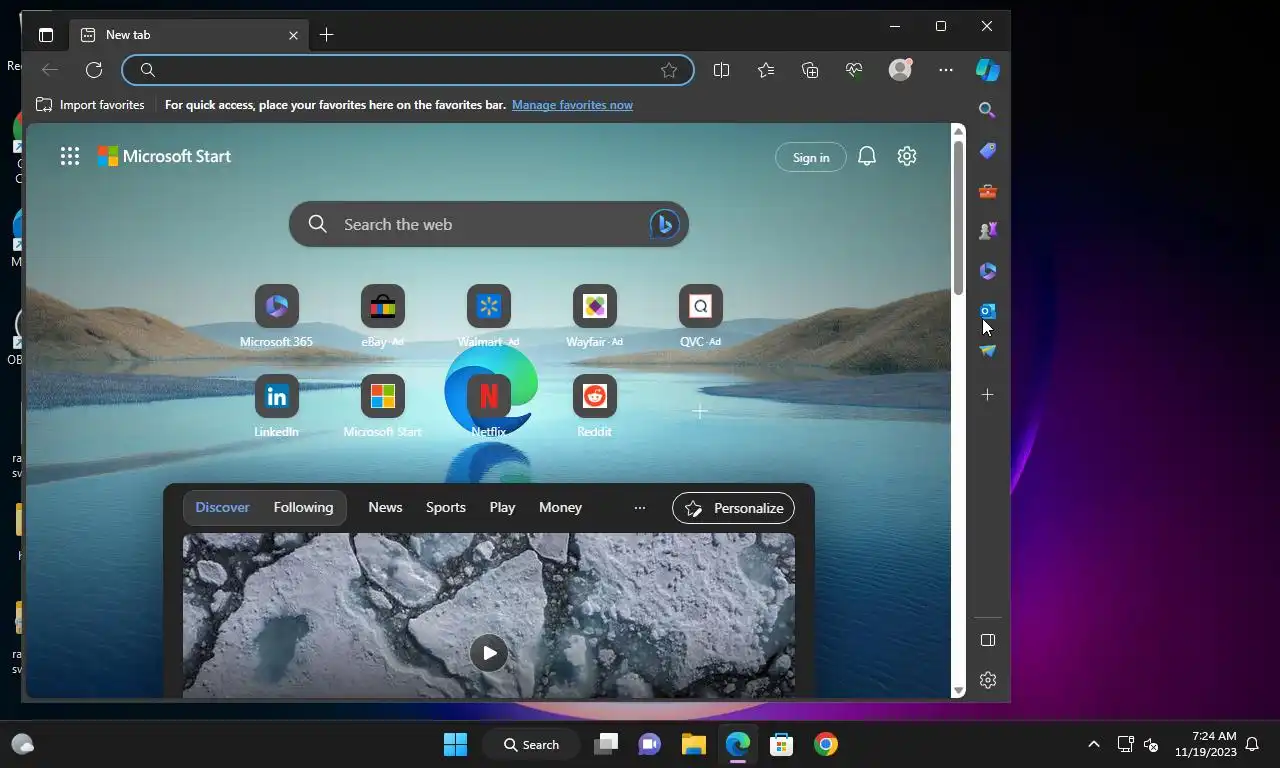This screenshot has width=1280, height=768.
Task: Click Import favorites
Action: (90, 105)
